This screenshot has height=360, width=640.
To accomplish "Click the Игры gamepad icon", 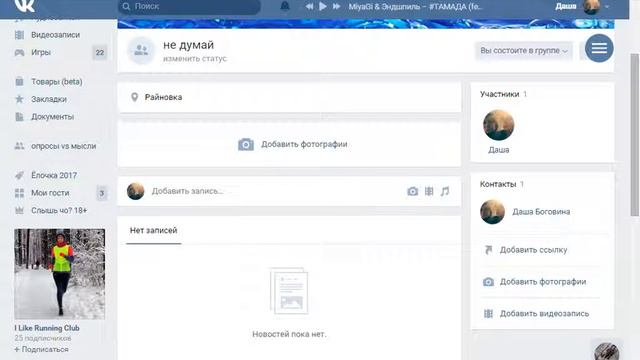I will [x=19, y=52].
